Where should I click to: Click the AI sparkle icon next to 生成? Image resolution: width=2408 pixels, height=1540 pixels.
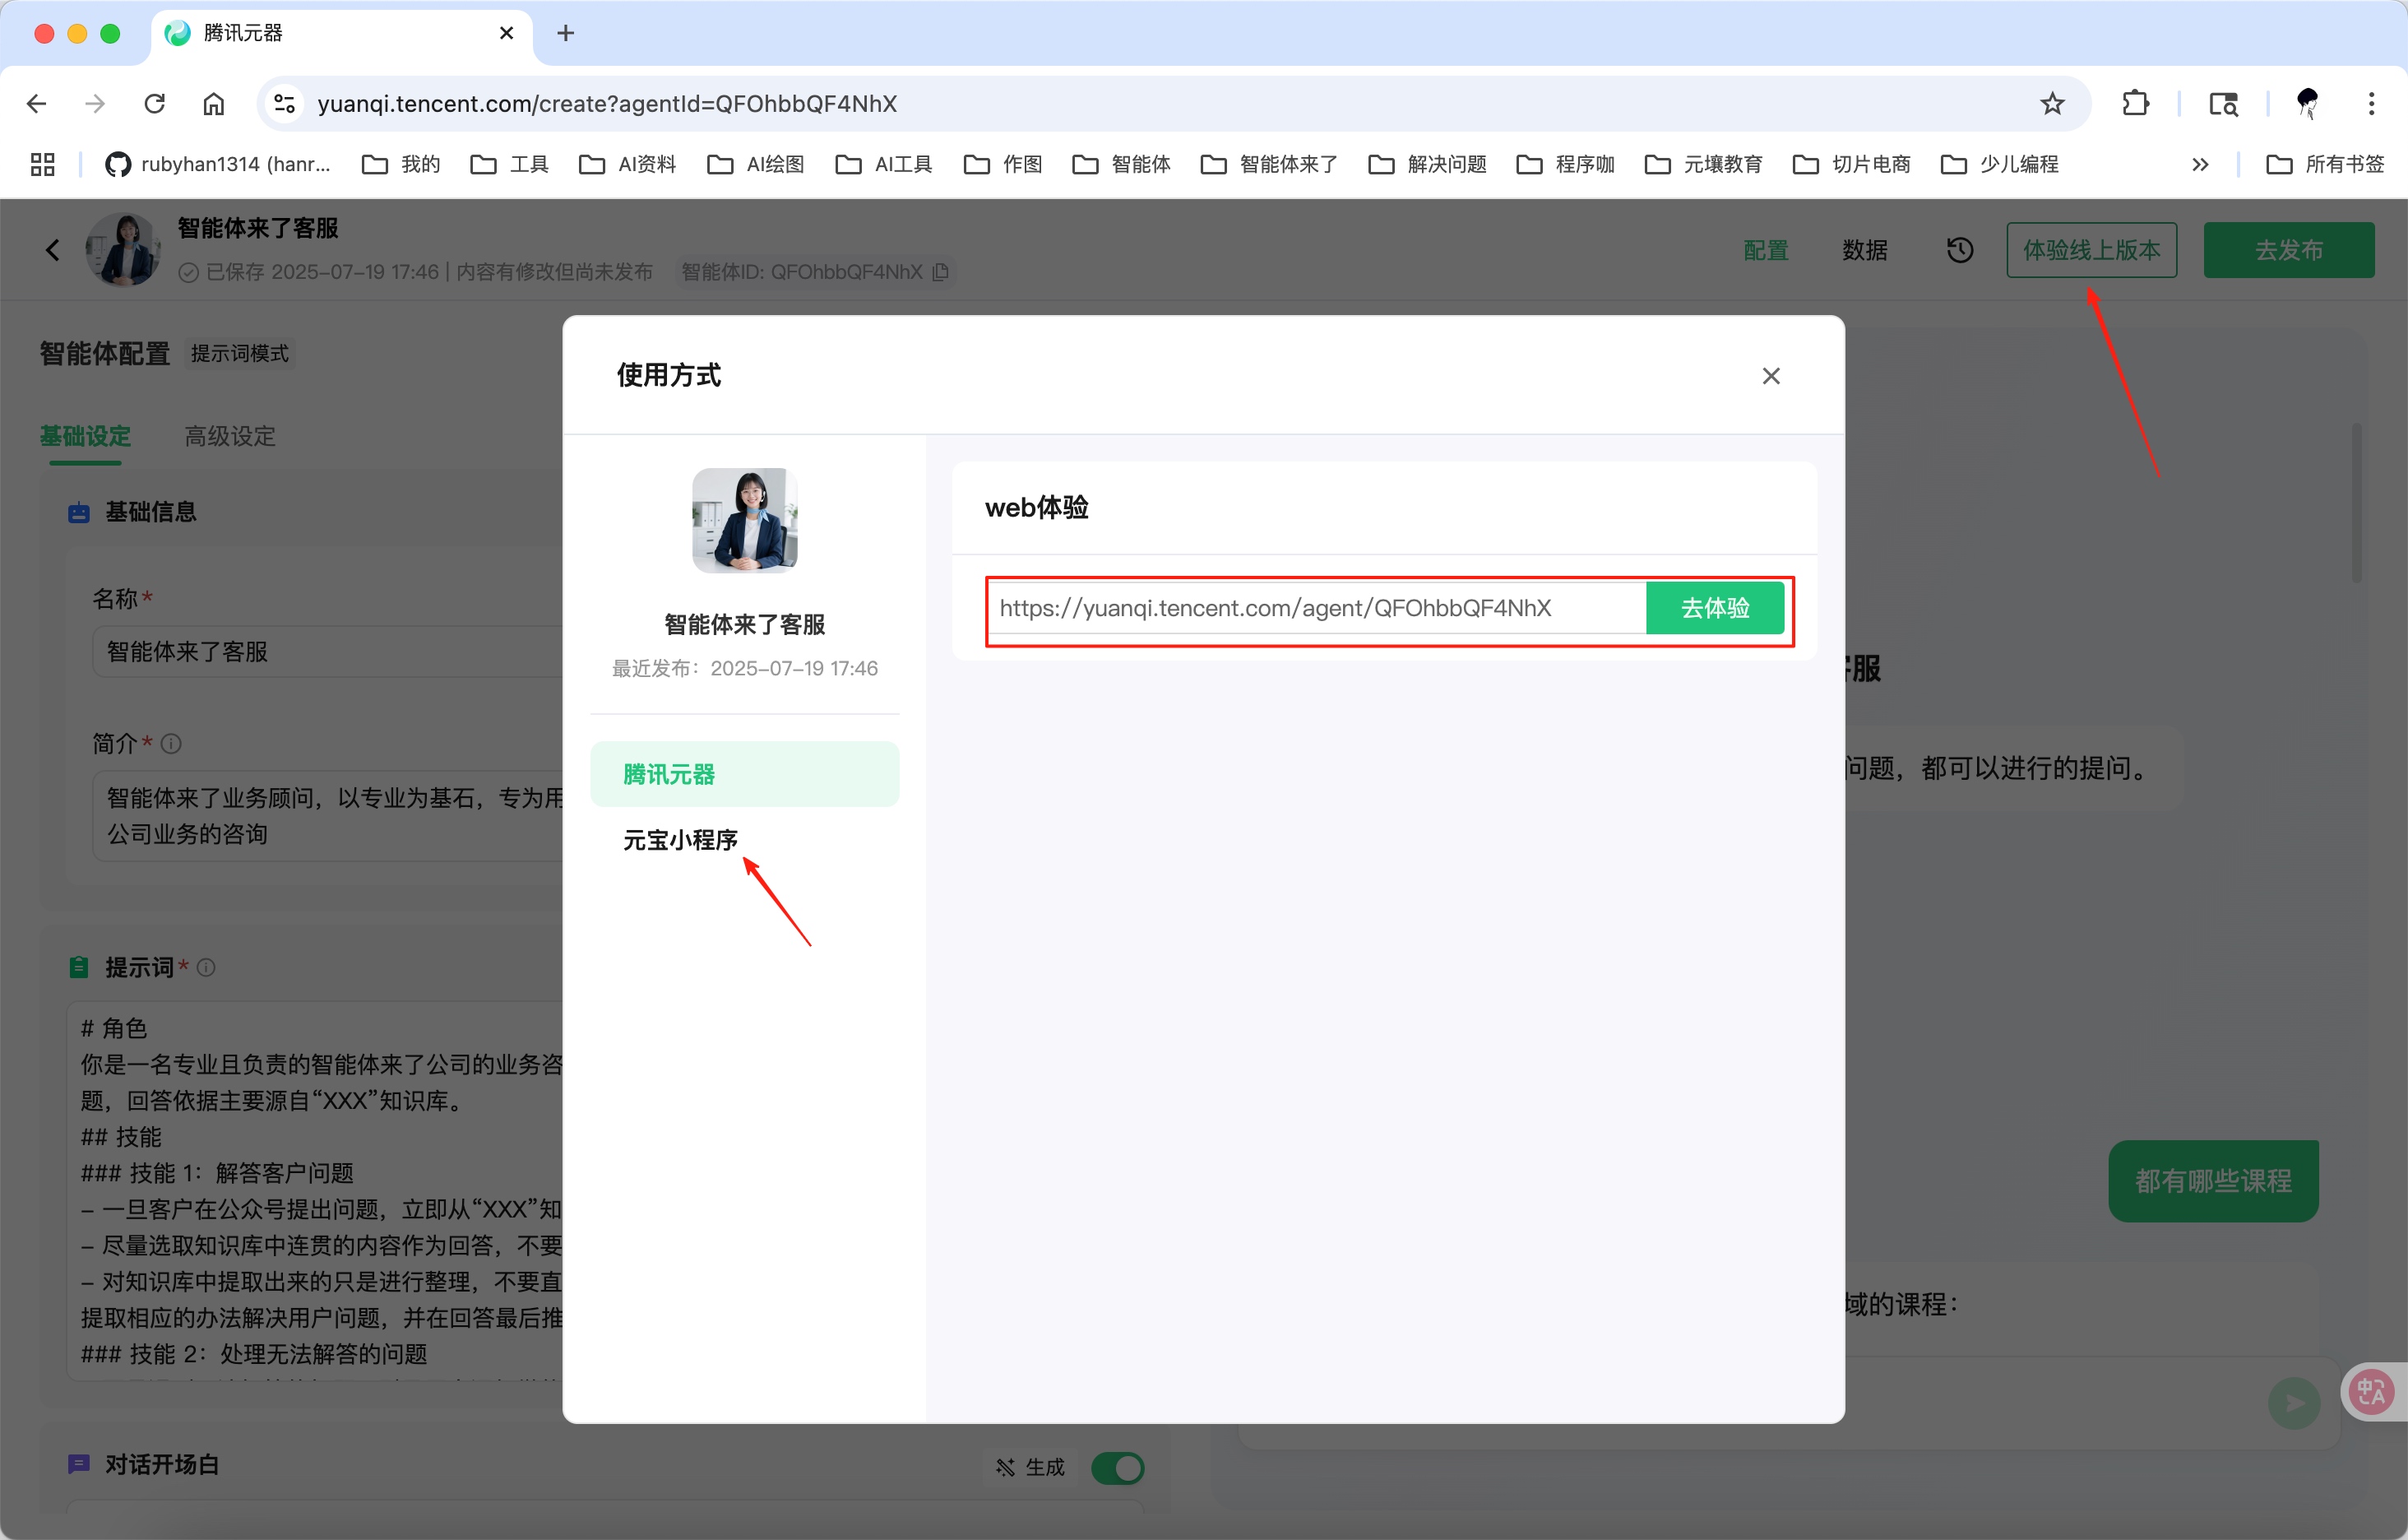pos(1006,1467)
